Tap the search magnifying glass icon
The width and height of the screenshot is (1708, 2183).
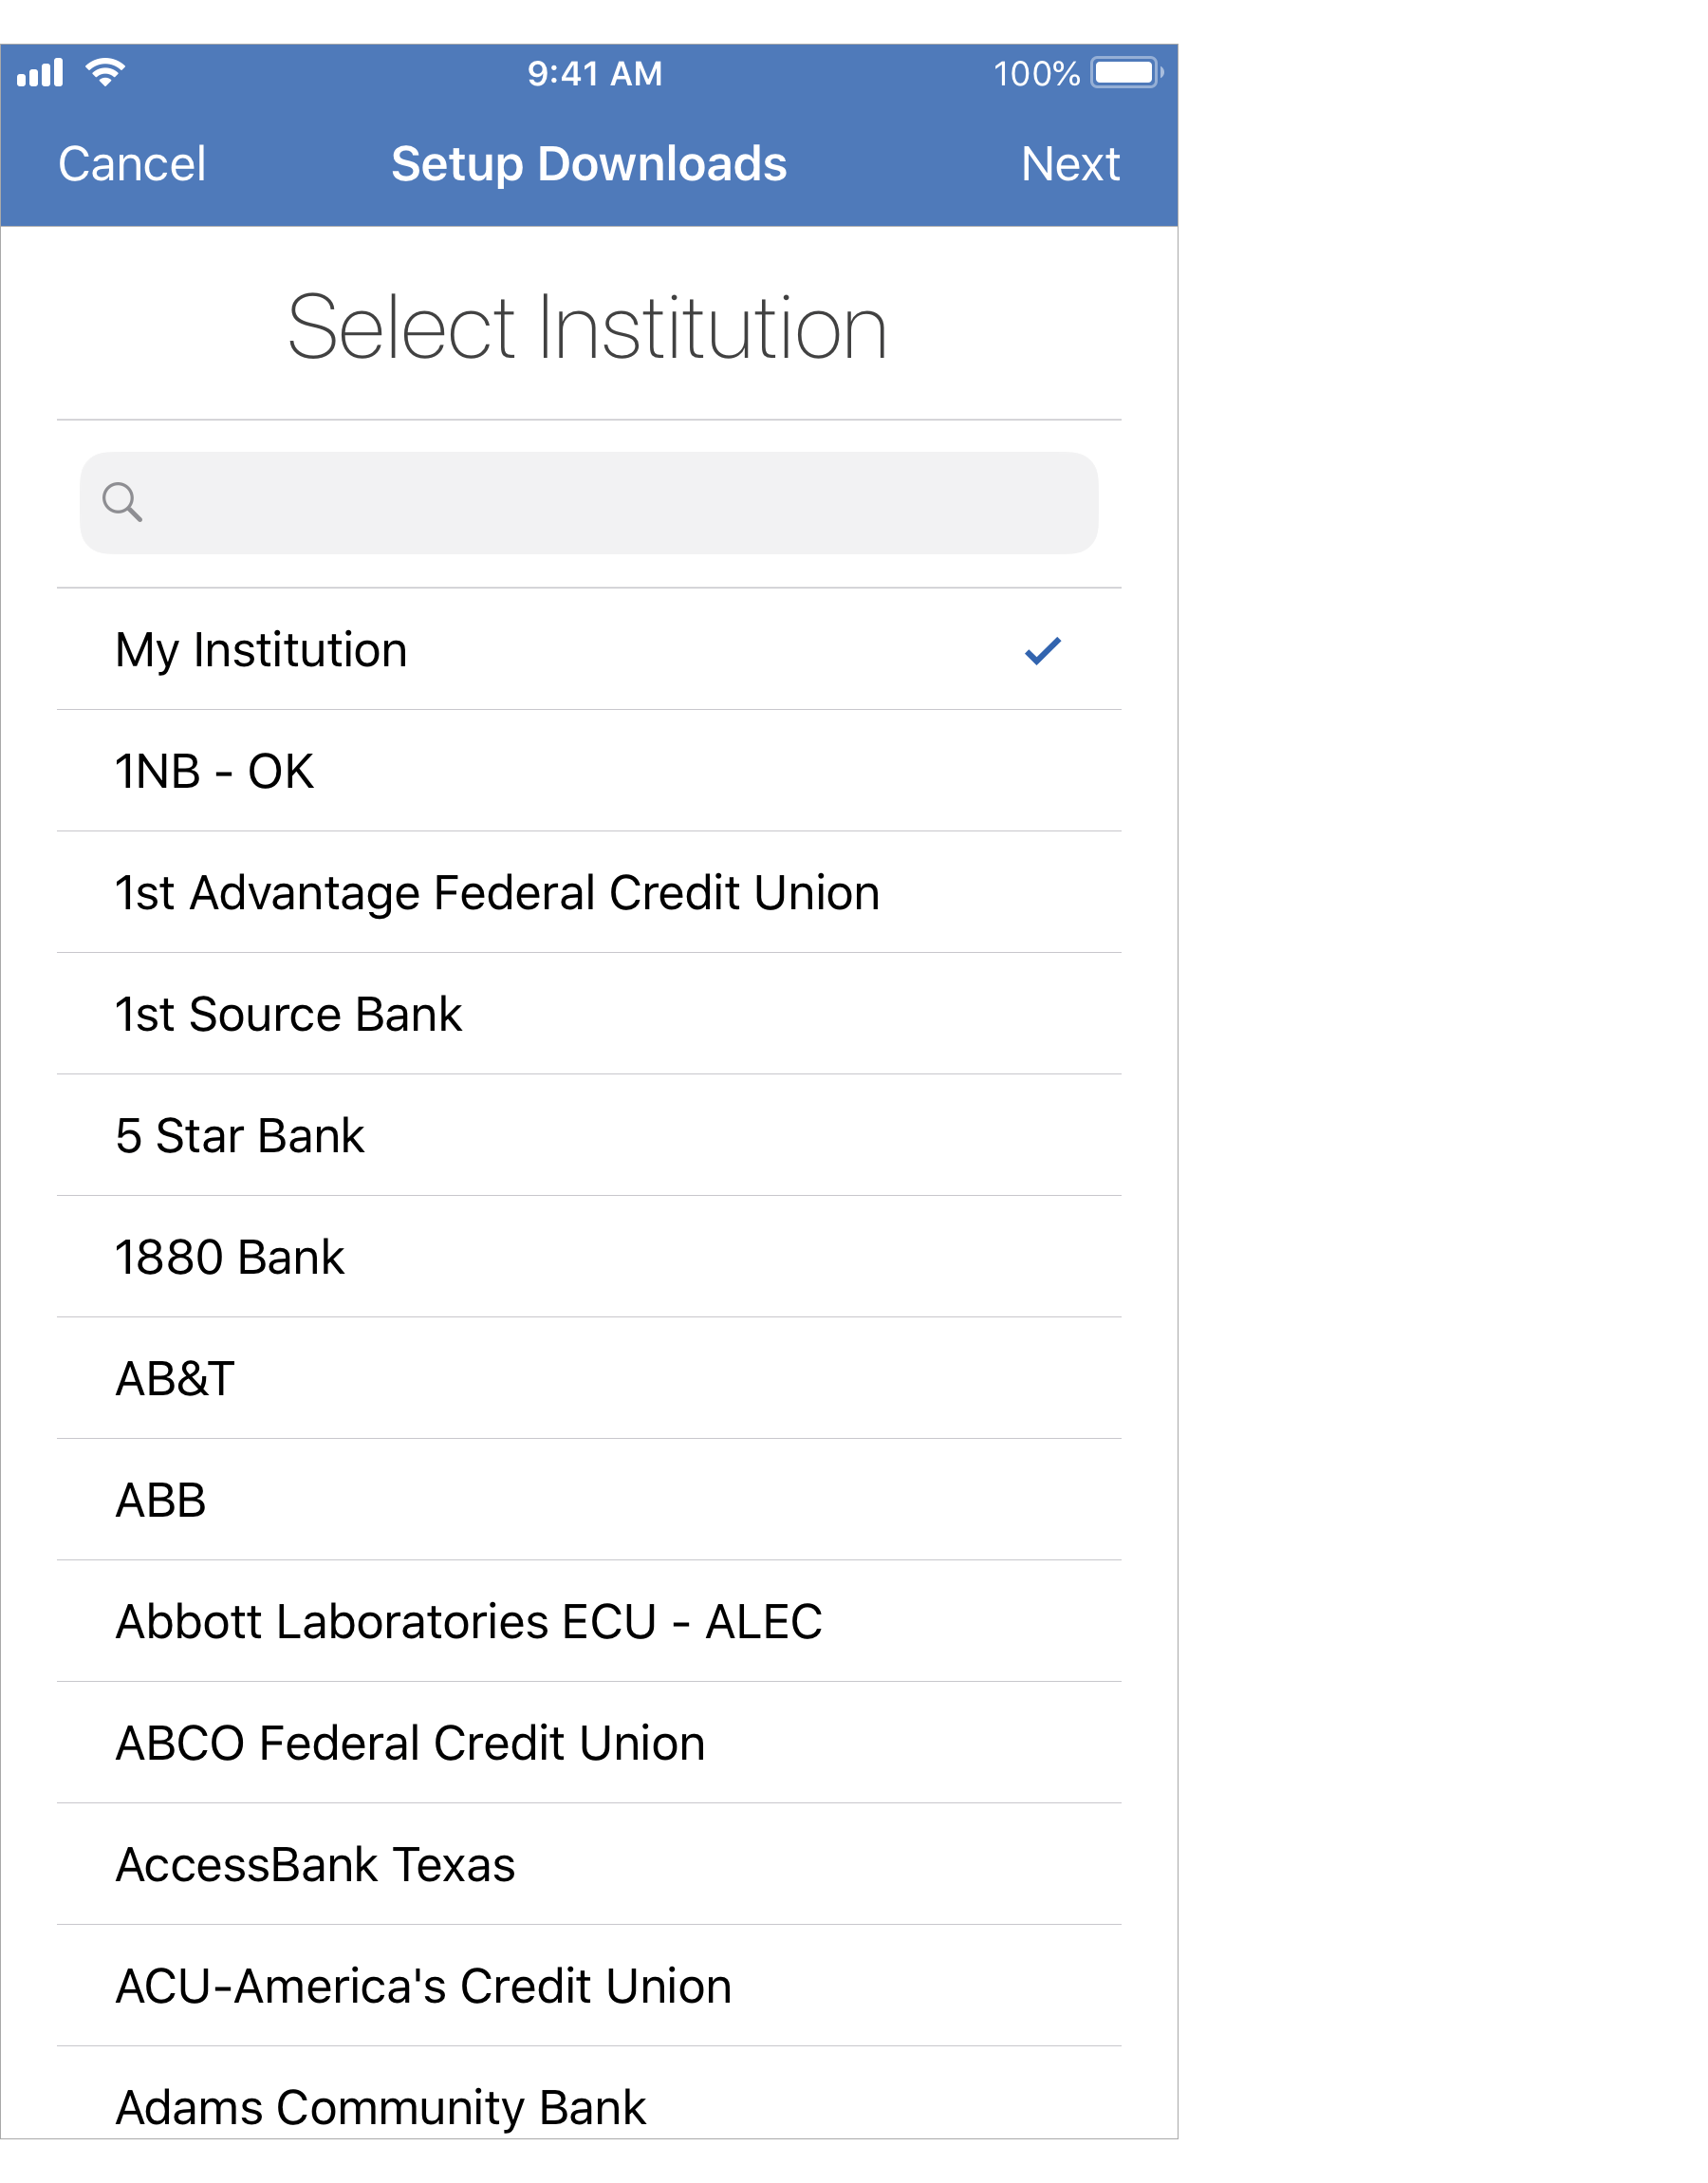[124, 502]
